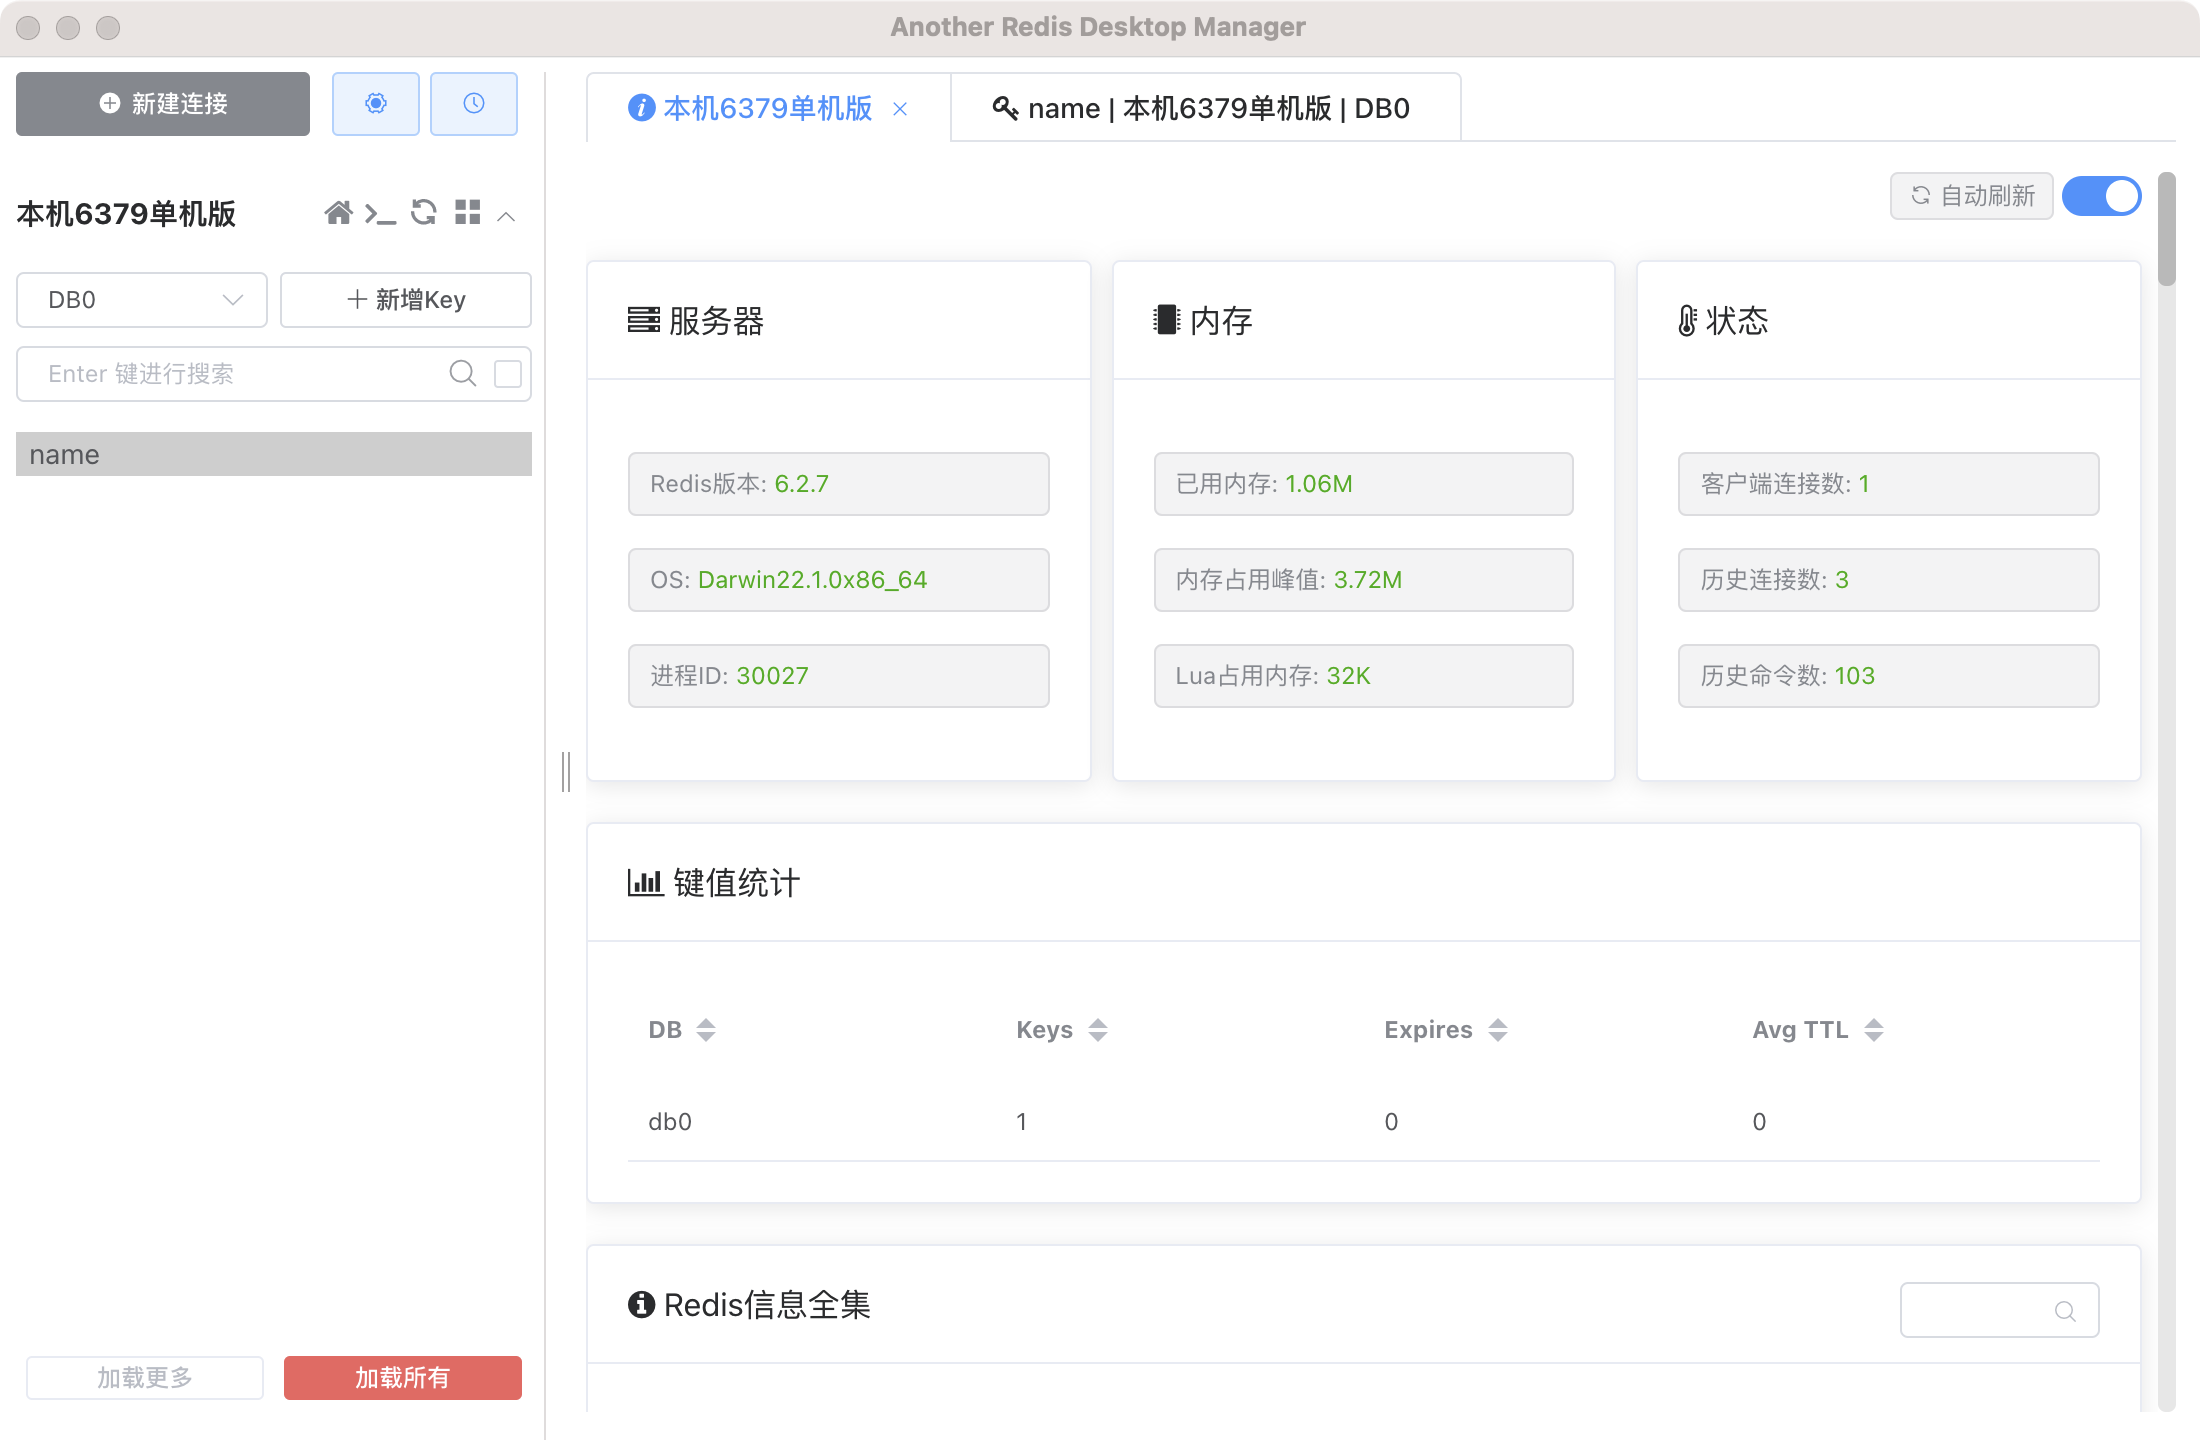This screenshot has width=2200, height=1456.
Task: Click the red 加载所有 button
Action: [402, 1377]
